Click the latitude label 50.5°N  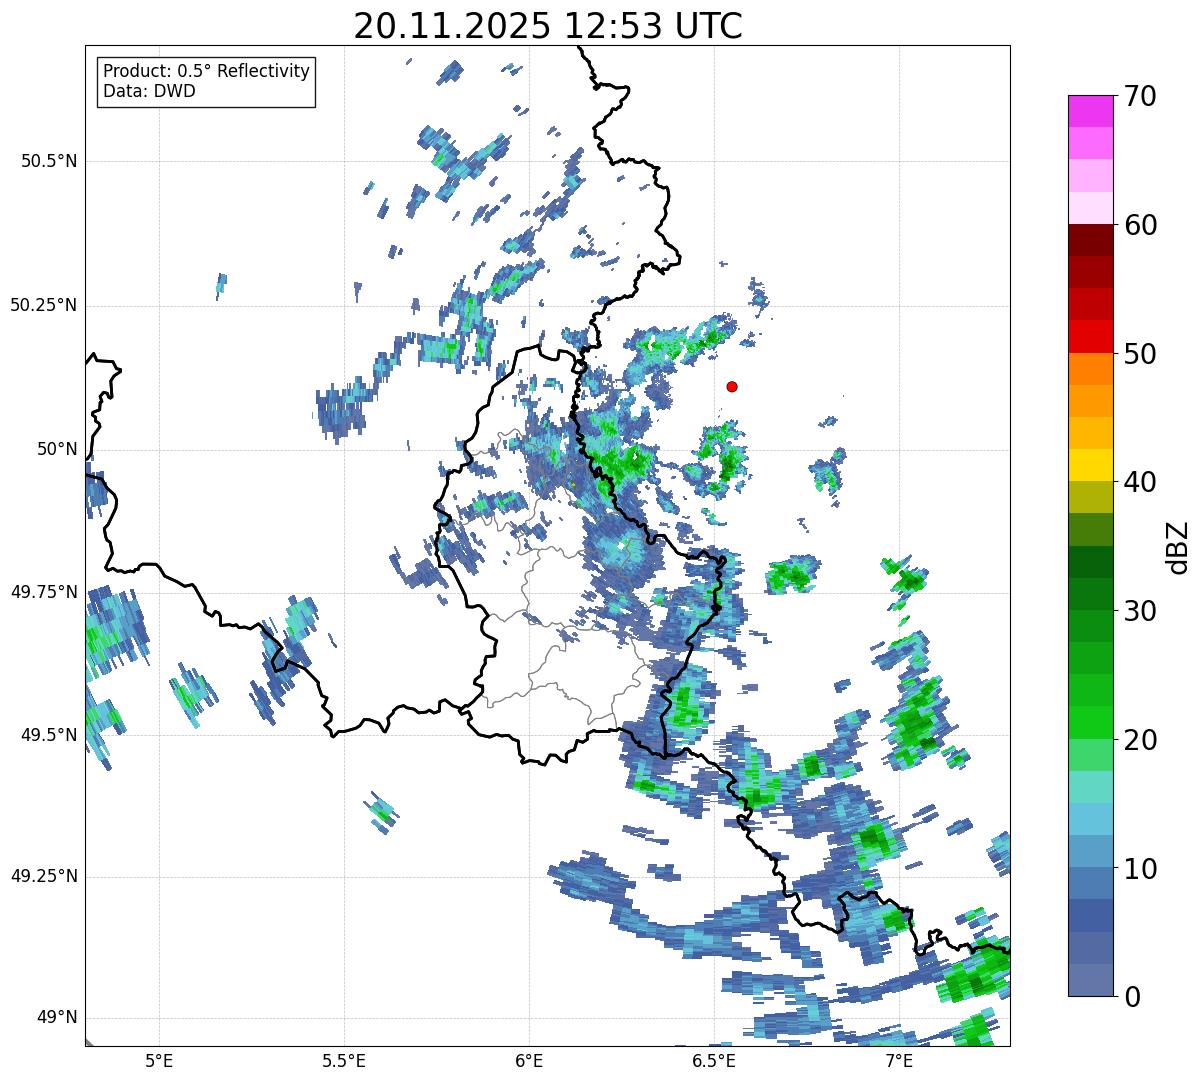pyautogui.click(x=49, y=162)
